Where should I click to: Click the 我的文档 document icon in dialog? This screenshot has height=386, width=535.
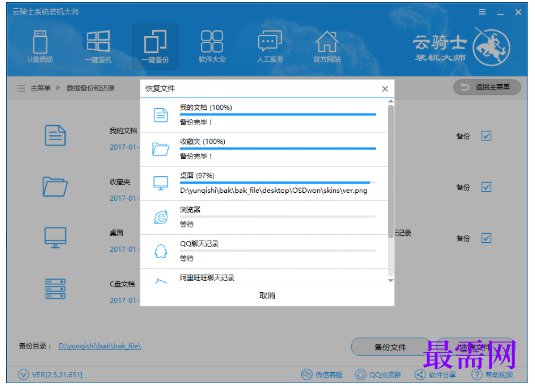pyautogui.click(x=161, y=115)
